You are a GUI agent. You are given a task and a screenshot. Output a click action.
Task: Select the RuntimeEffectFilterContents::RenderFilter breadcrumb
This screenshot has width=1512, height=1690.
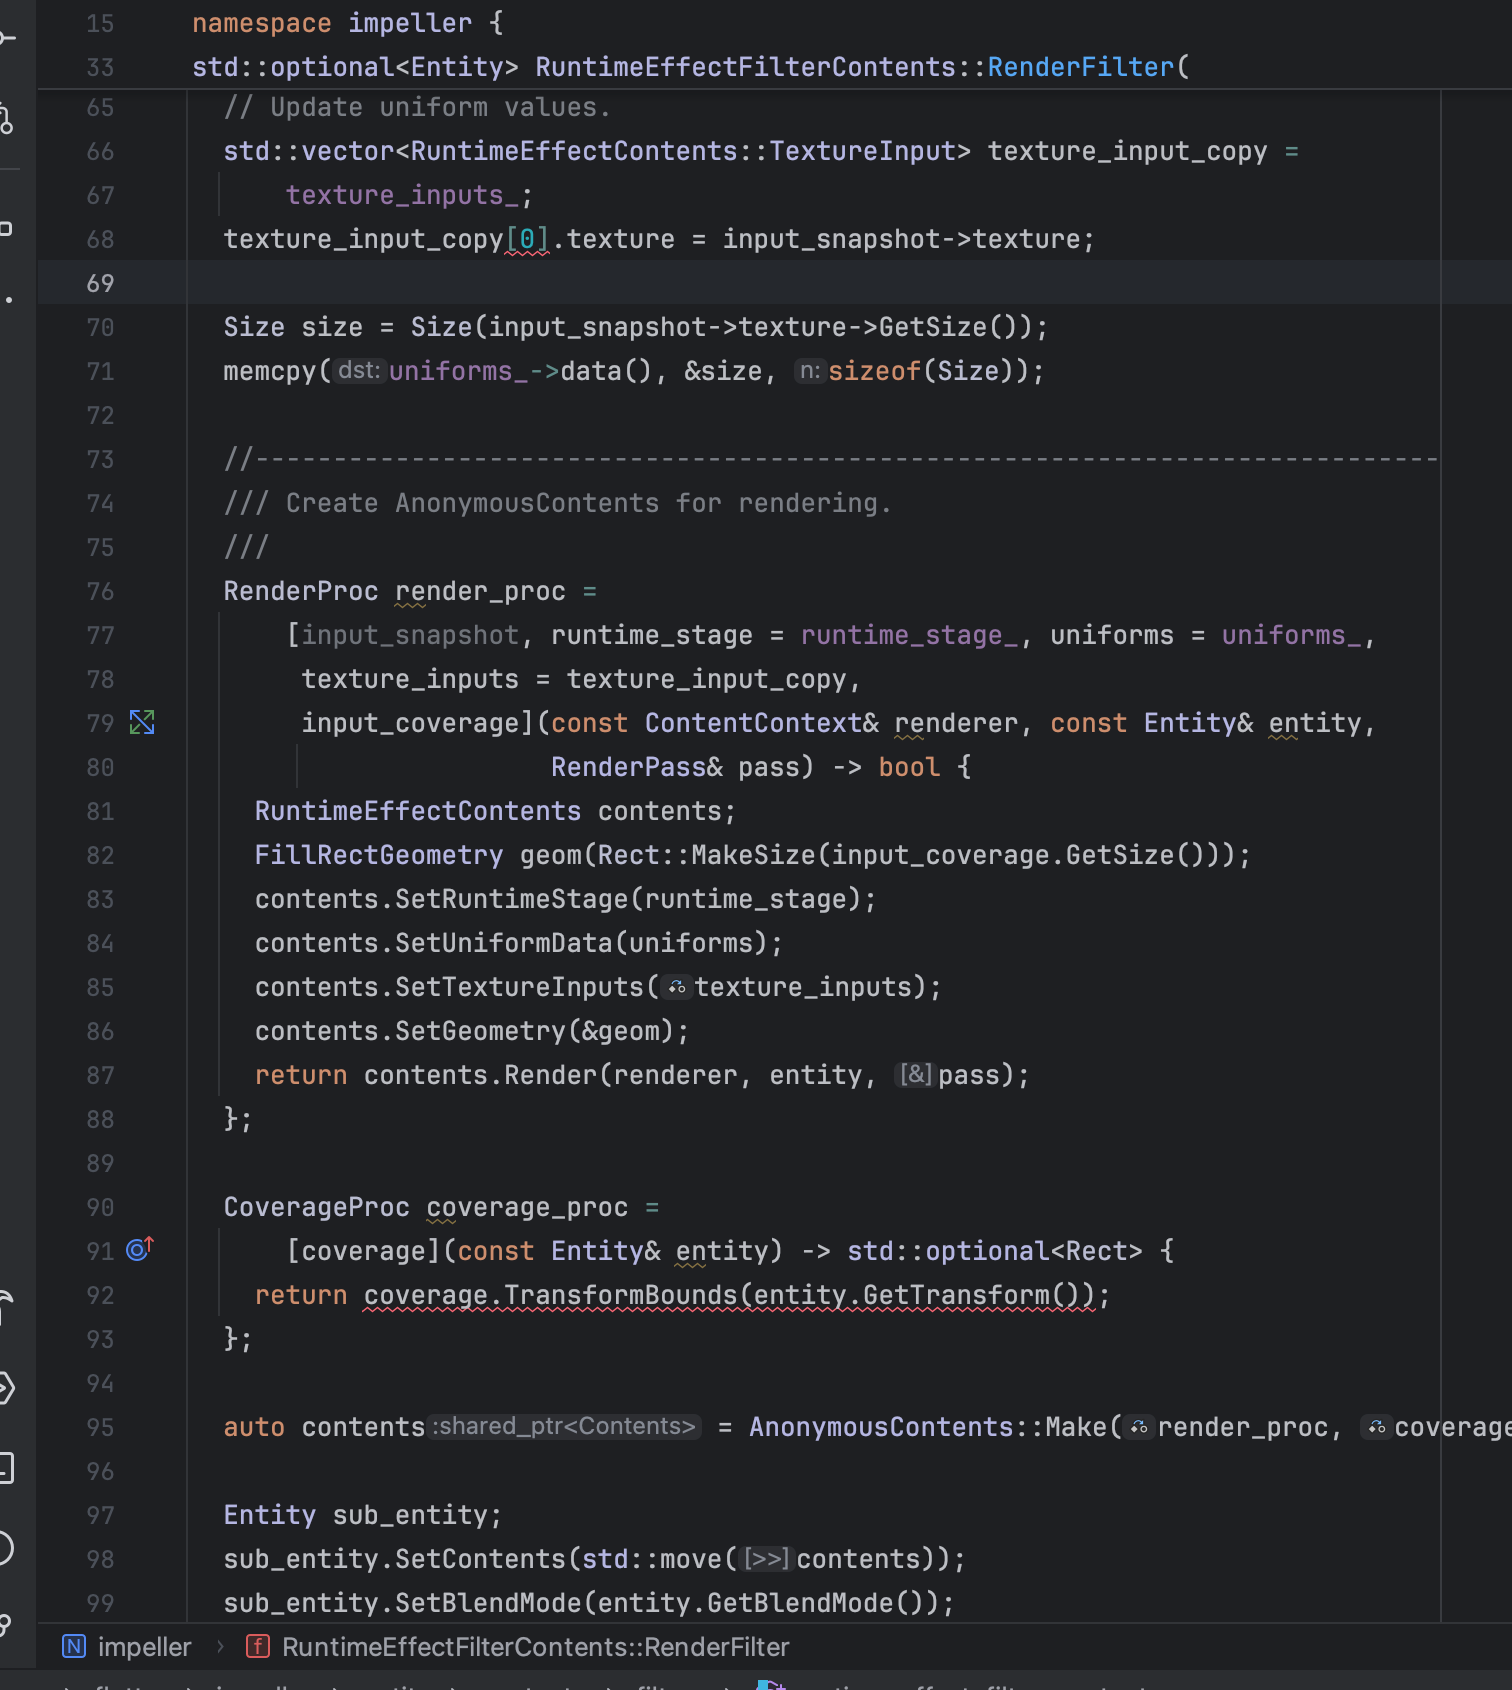point(535,1647)
